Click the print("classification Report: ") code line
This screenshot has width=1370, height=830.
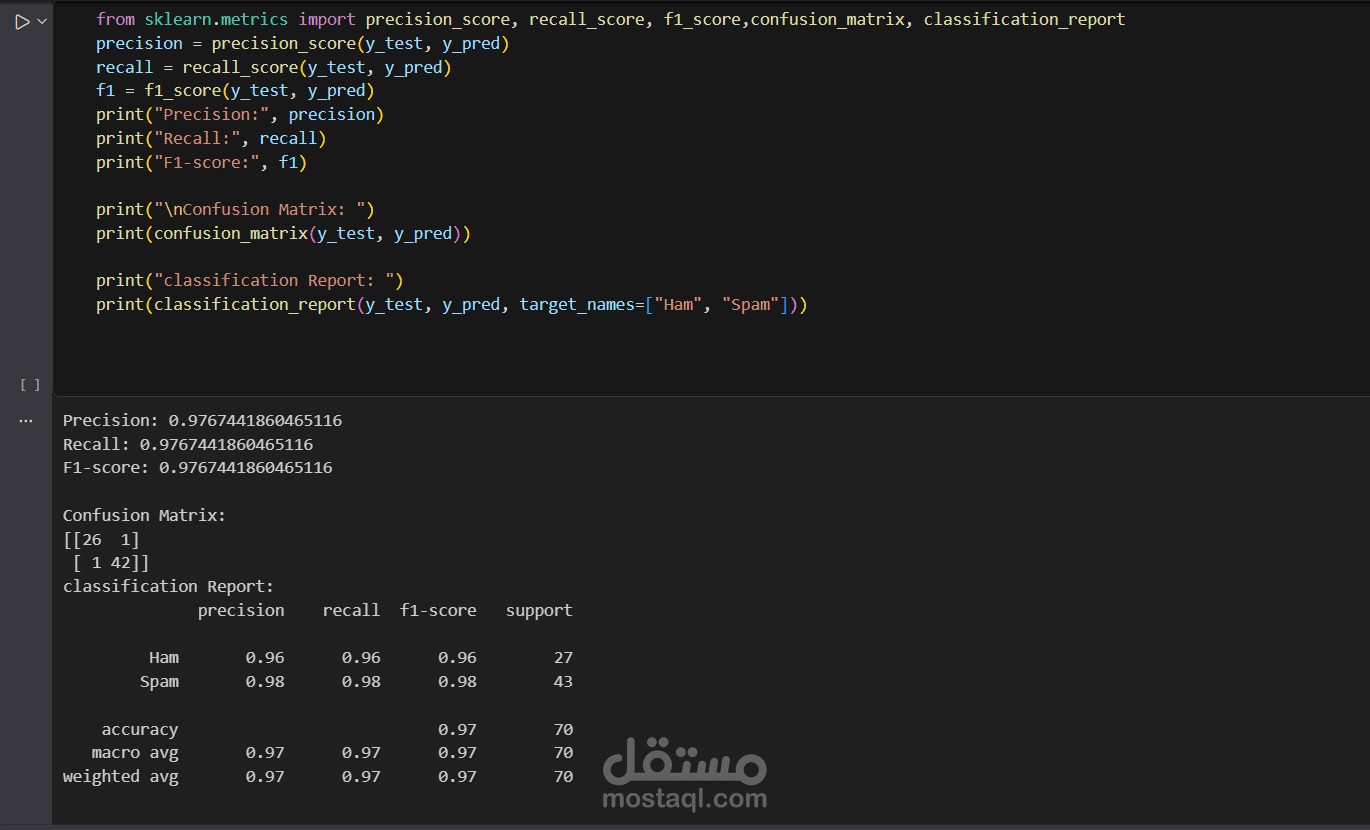[250, 280]
